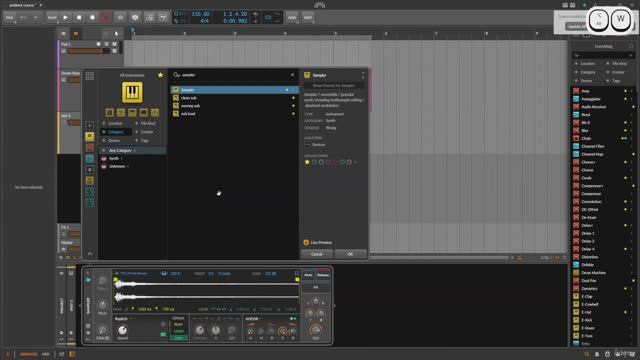Click the Stop transport button

pos(79,18)
